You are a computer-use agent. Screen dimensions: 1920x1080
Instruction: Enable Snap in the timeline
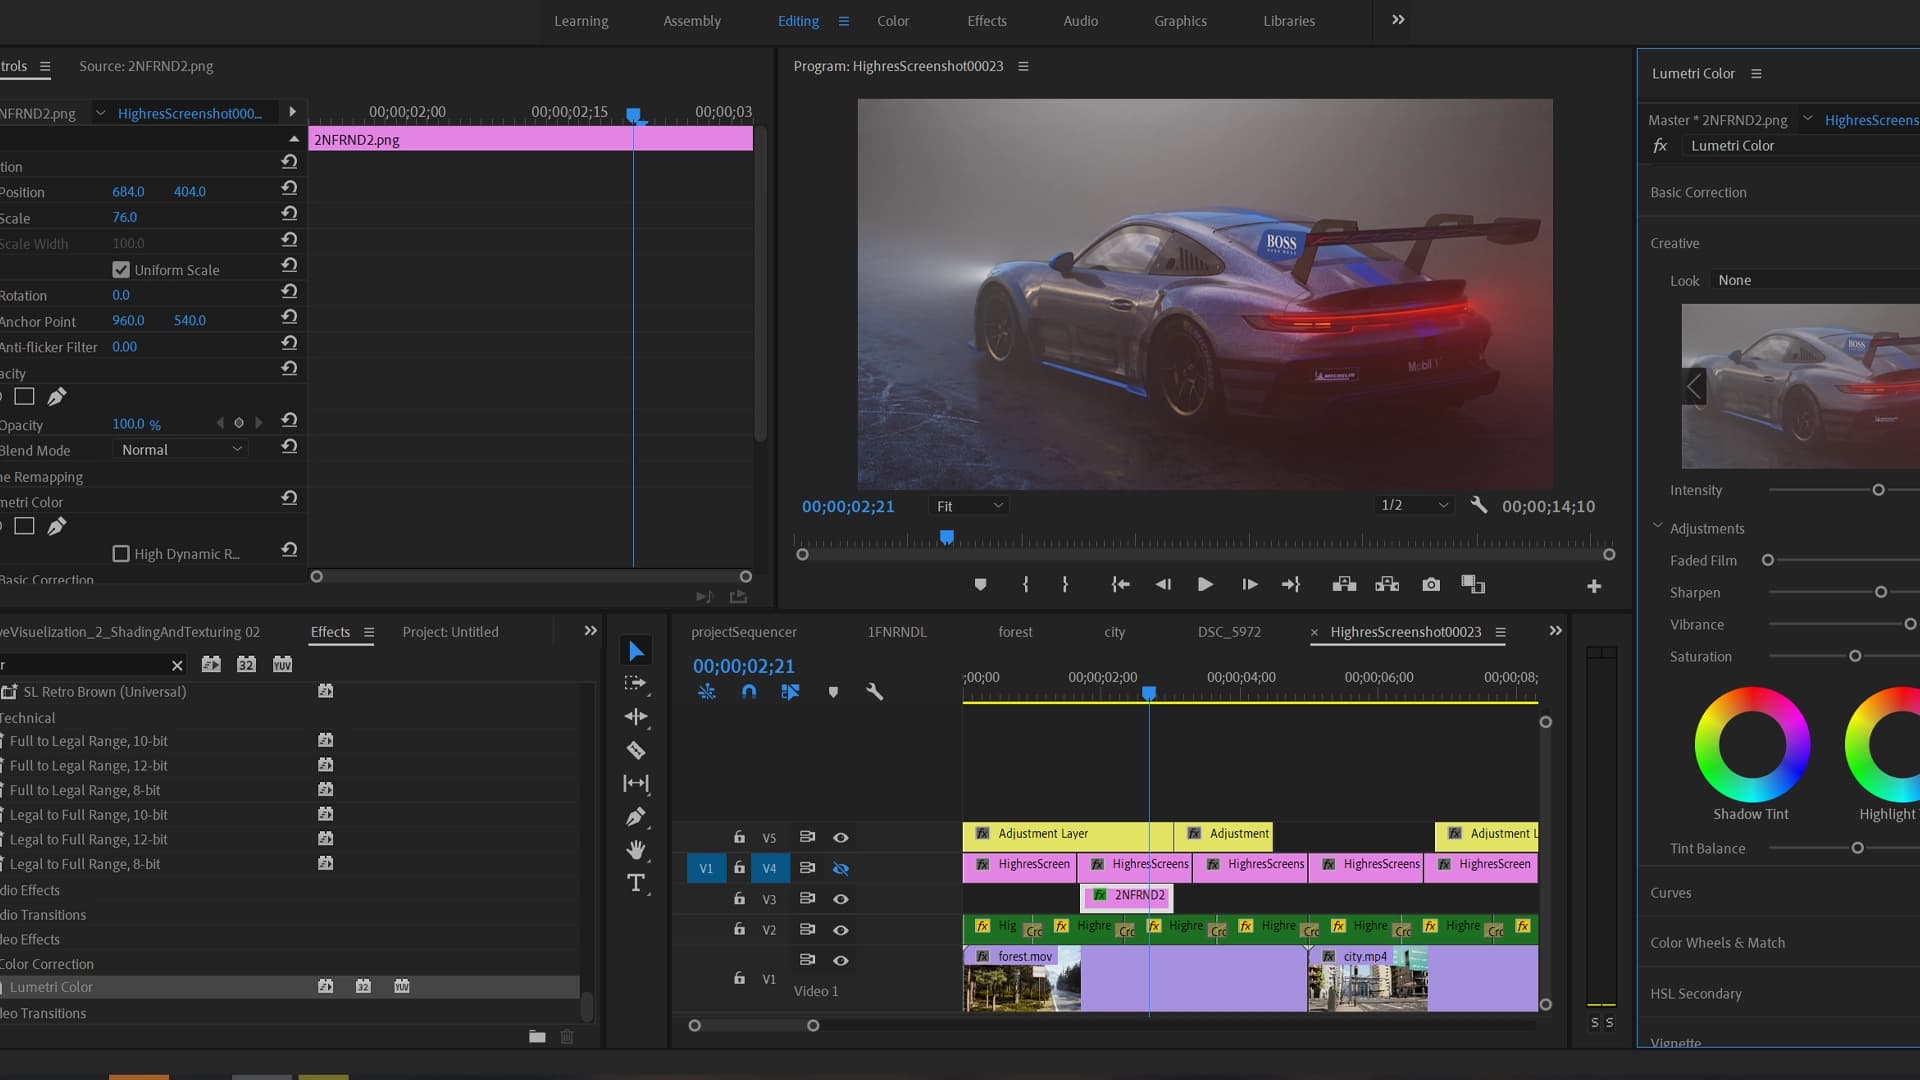click(748, 691)
